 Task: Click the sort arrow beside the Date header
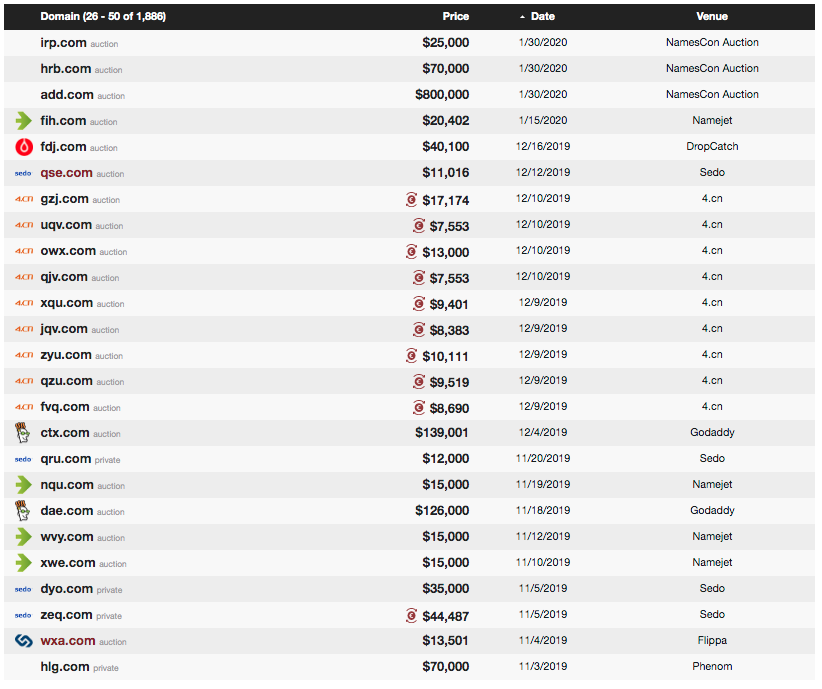click(x=521, y=17)
